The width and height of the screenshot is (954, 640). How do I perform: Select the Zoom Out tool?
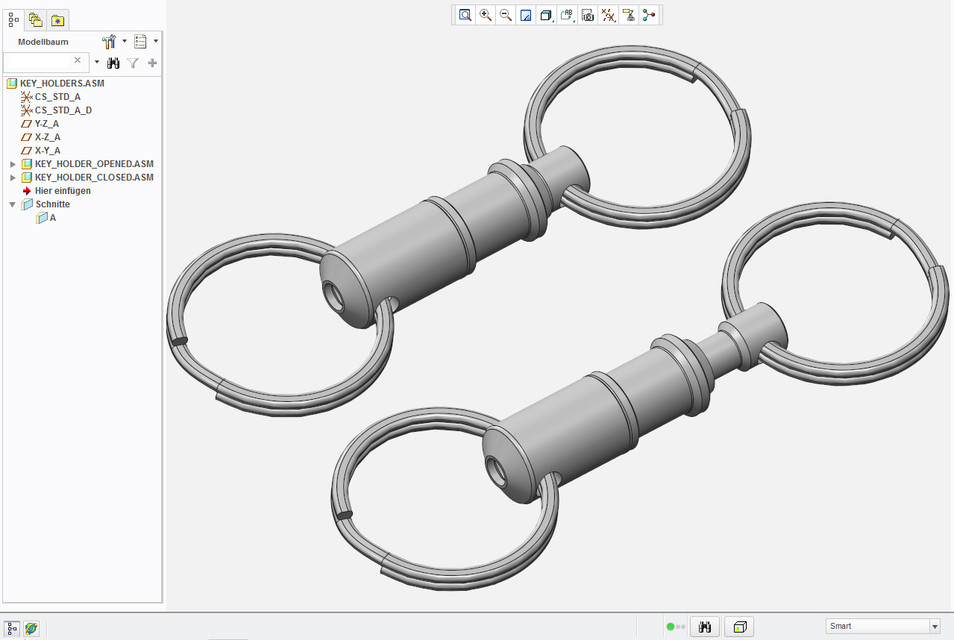(505, 15)
